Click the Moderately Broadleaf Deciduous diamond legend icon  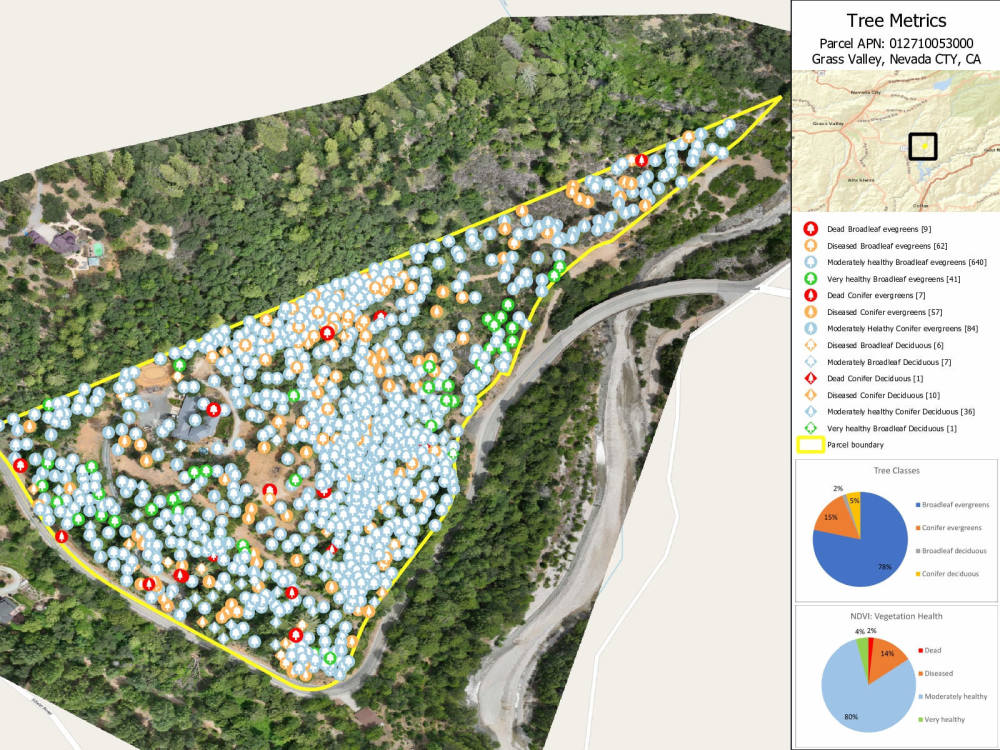(x=811, y=362)
